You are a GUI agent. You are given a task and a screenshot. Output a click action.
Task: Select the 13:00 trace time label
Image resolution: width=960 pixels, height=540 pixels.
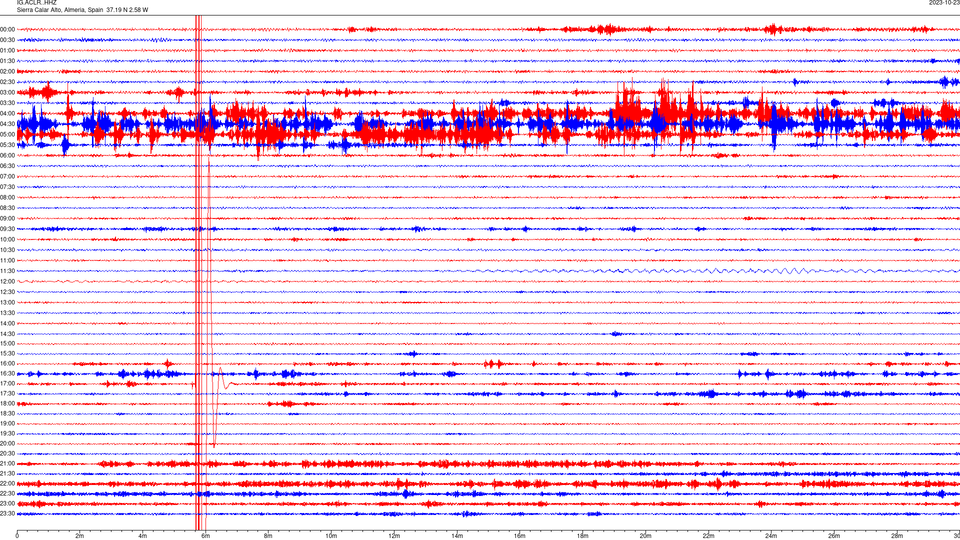(7, 302)
